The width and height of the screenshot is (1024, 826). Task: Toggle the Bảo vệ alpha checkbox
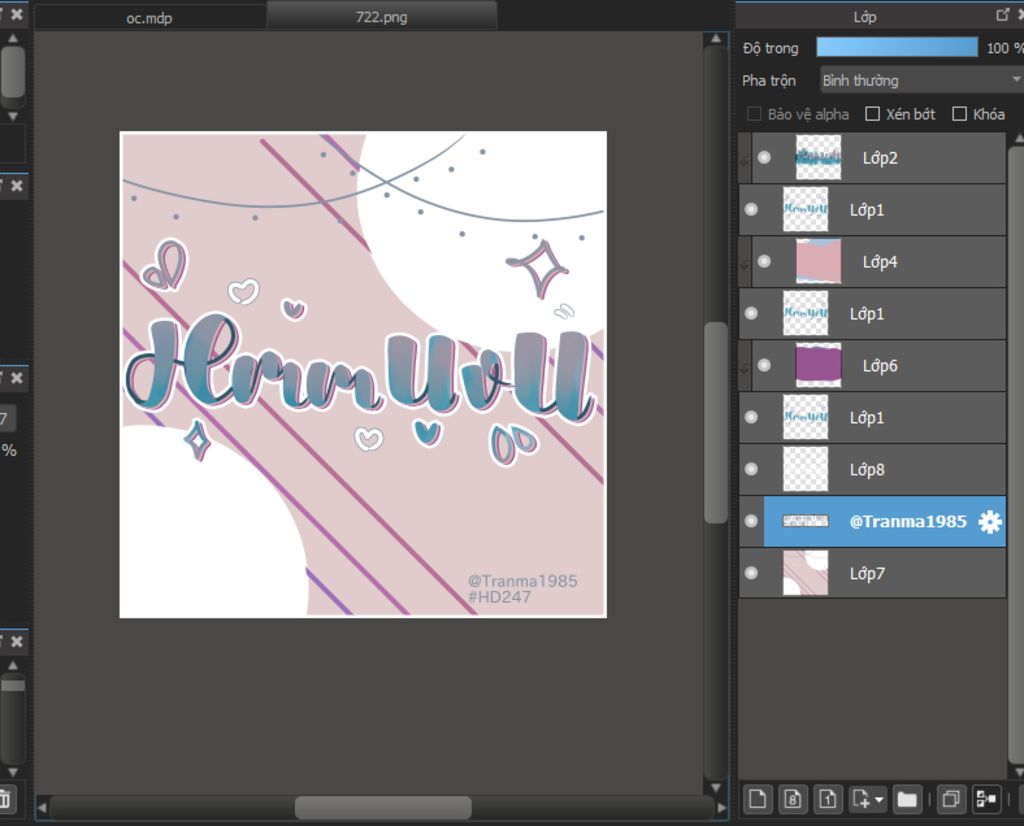(x=754, y=114)
